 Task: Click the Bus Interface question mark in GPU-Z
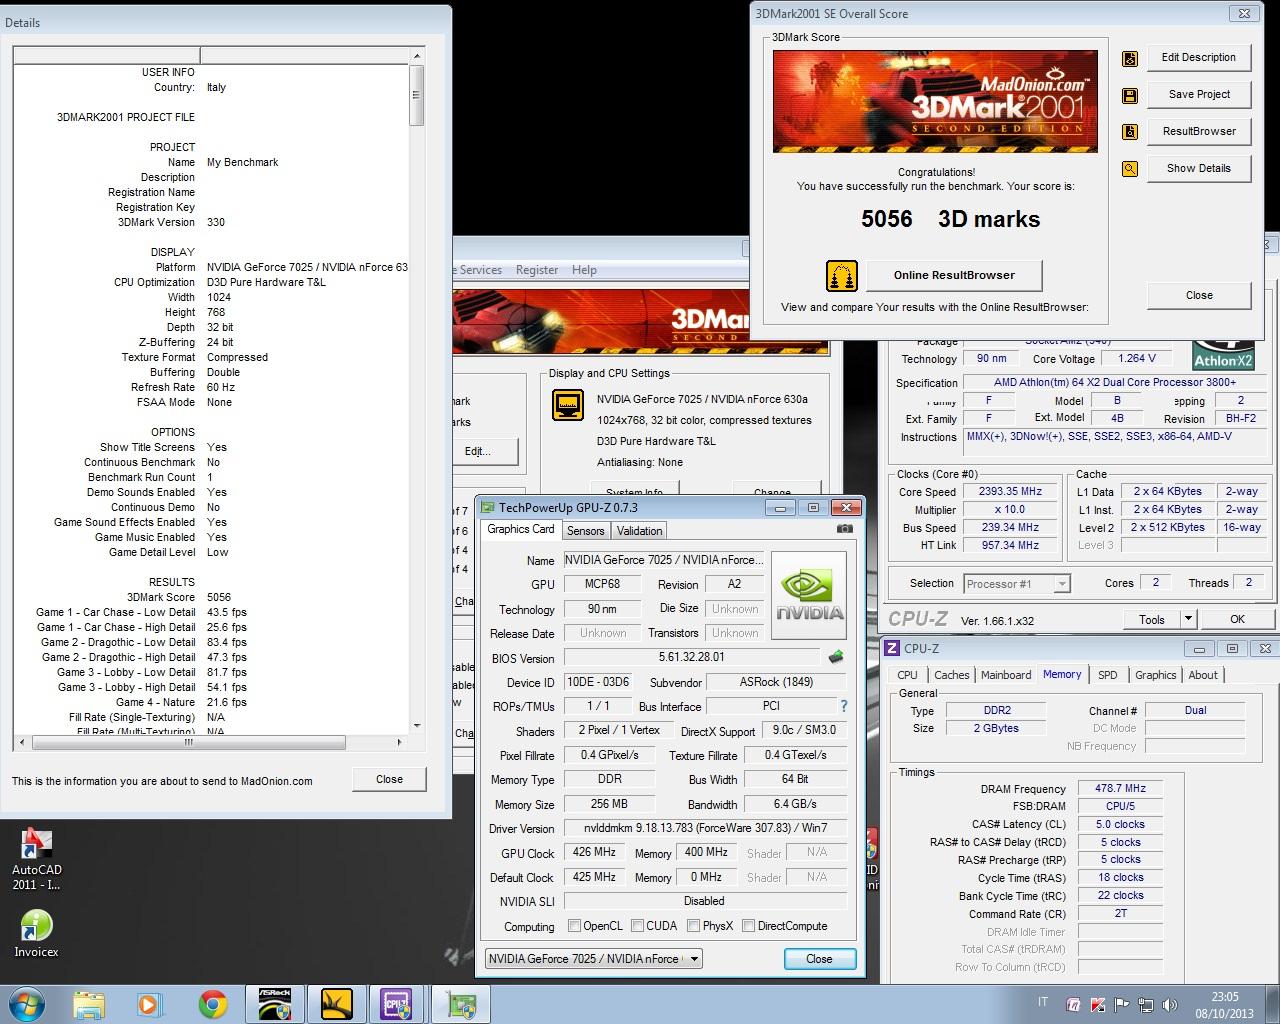[x=844, y=706]
